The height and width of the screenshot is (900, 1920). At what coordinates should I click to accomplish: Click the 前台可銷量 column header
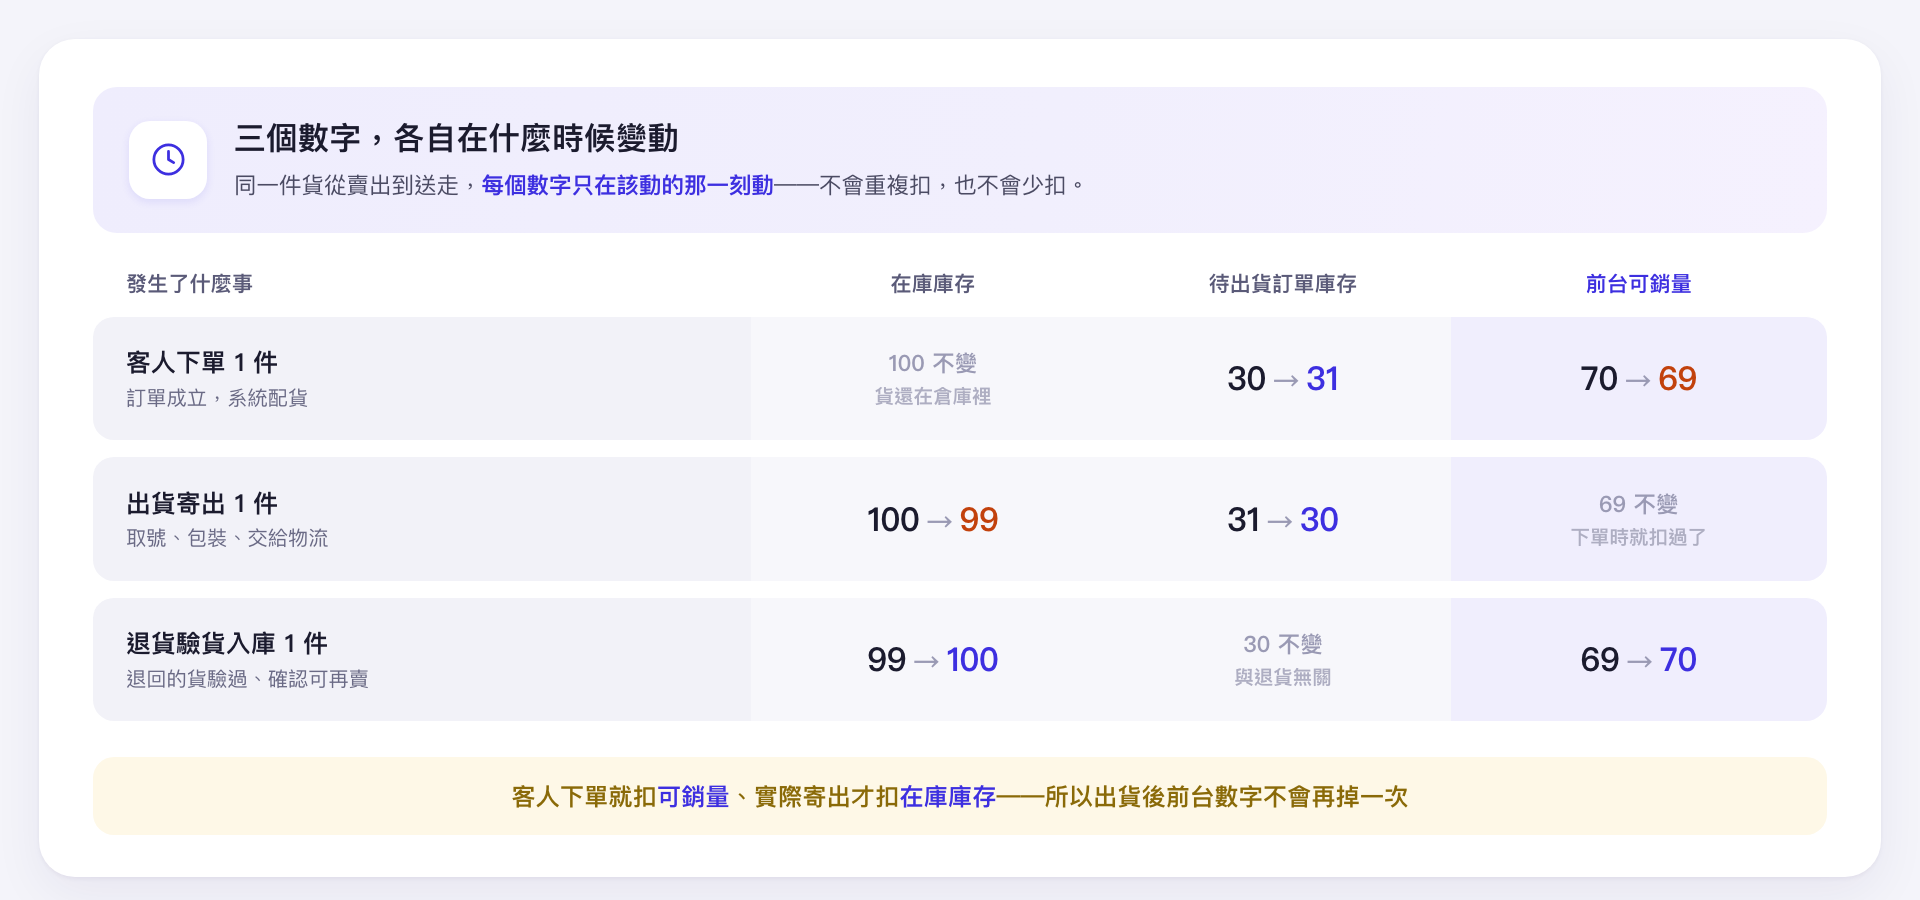[x=1638, y=284]
